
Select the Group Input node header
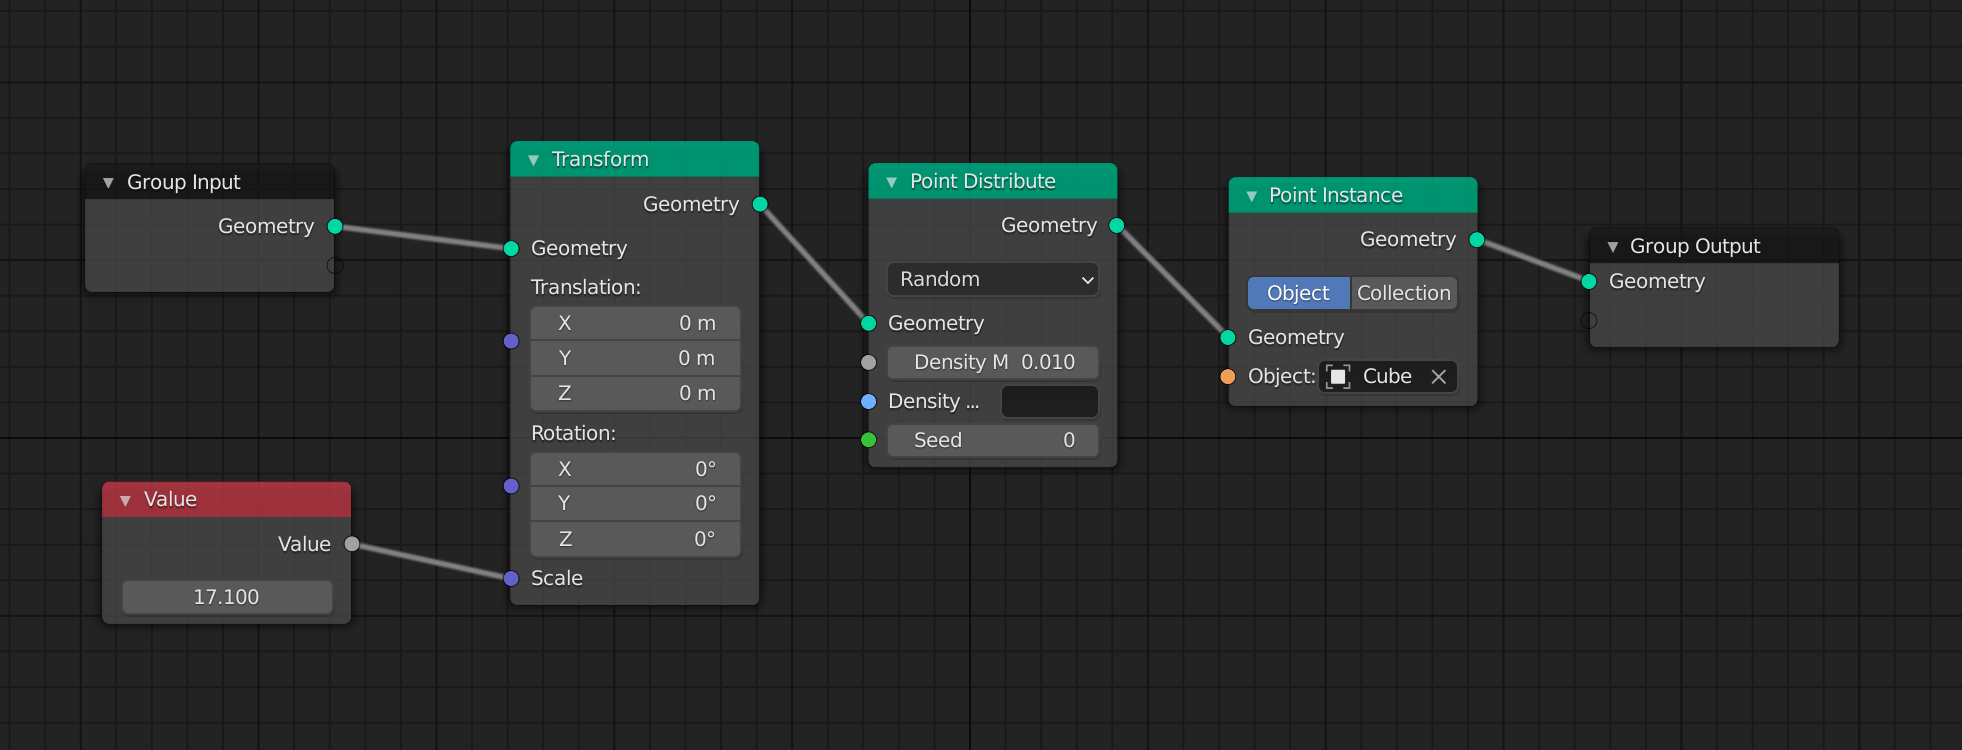tap(210, 182)
